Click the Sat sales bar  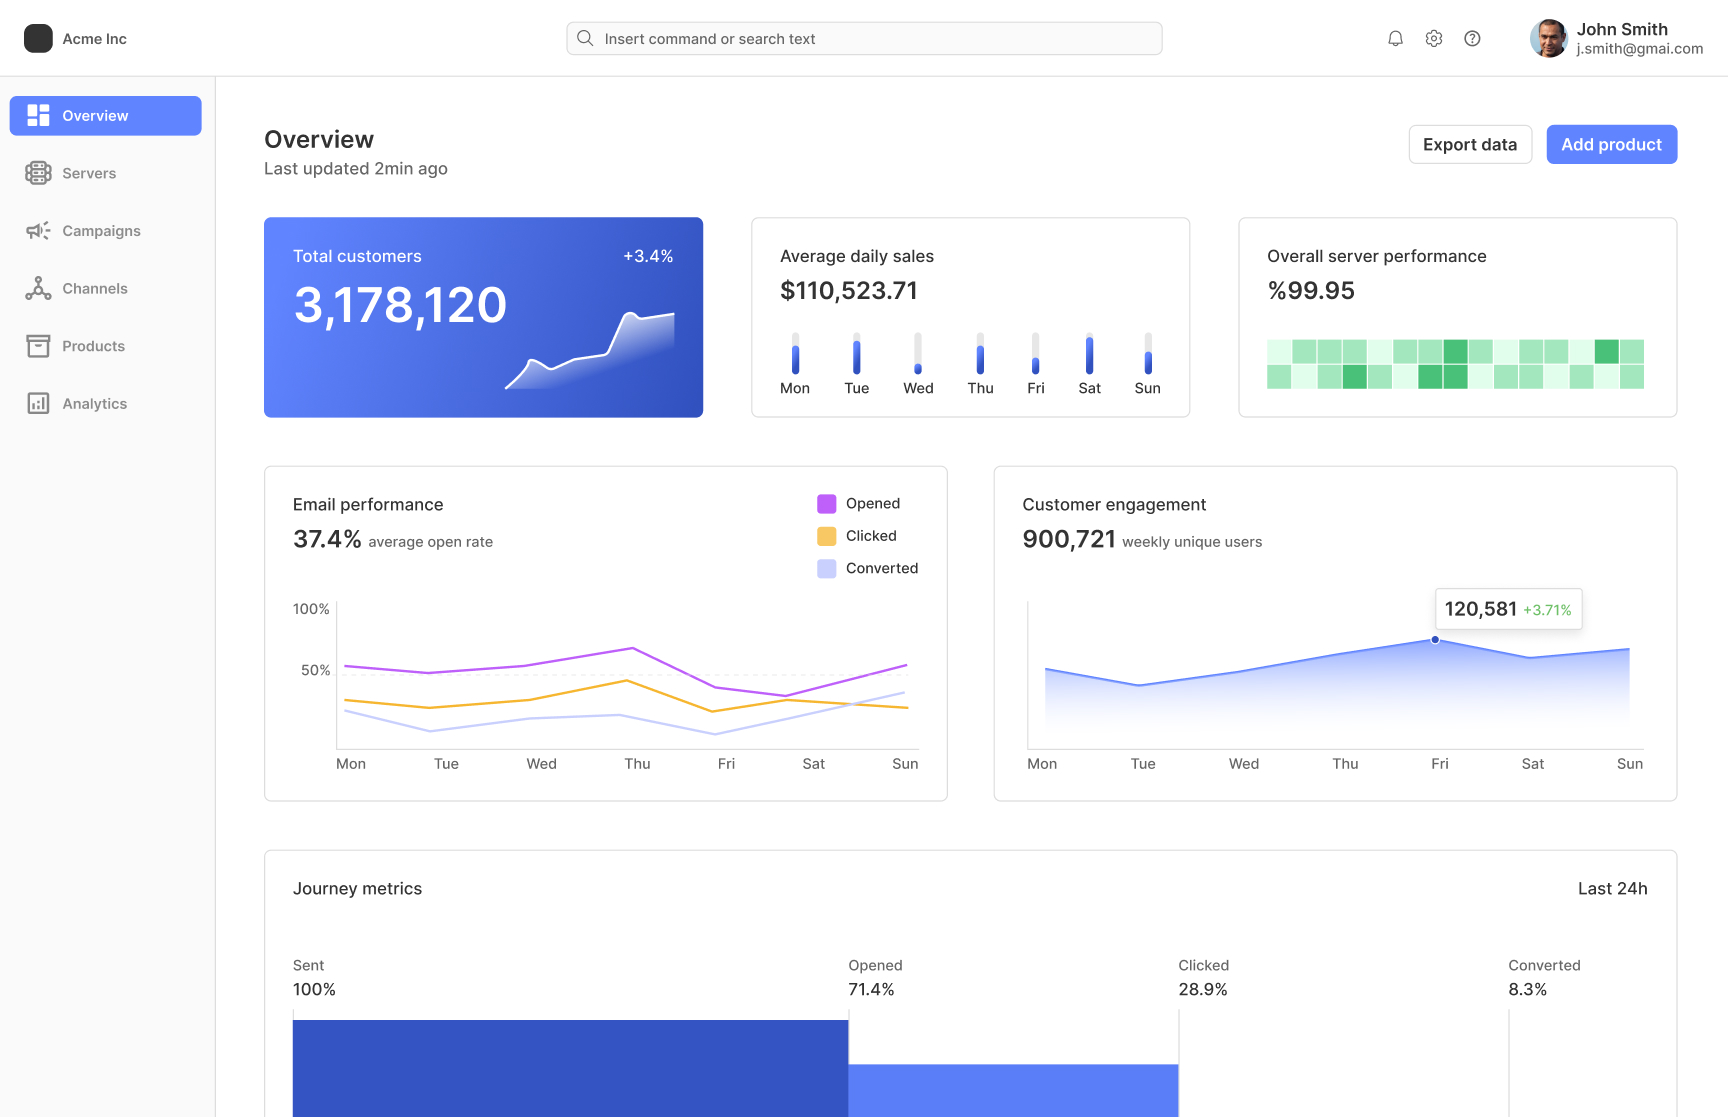(1089, 354)
